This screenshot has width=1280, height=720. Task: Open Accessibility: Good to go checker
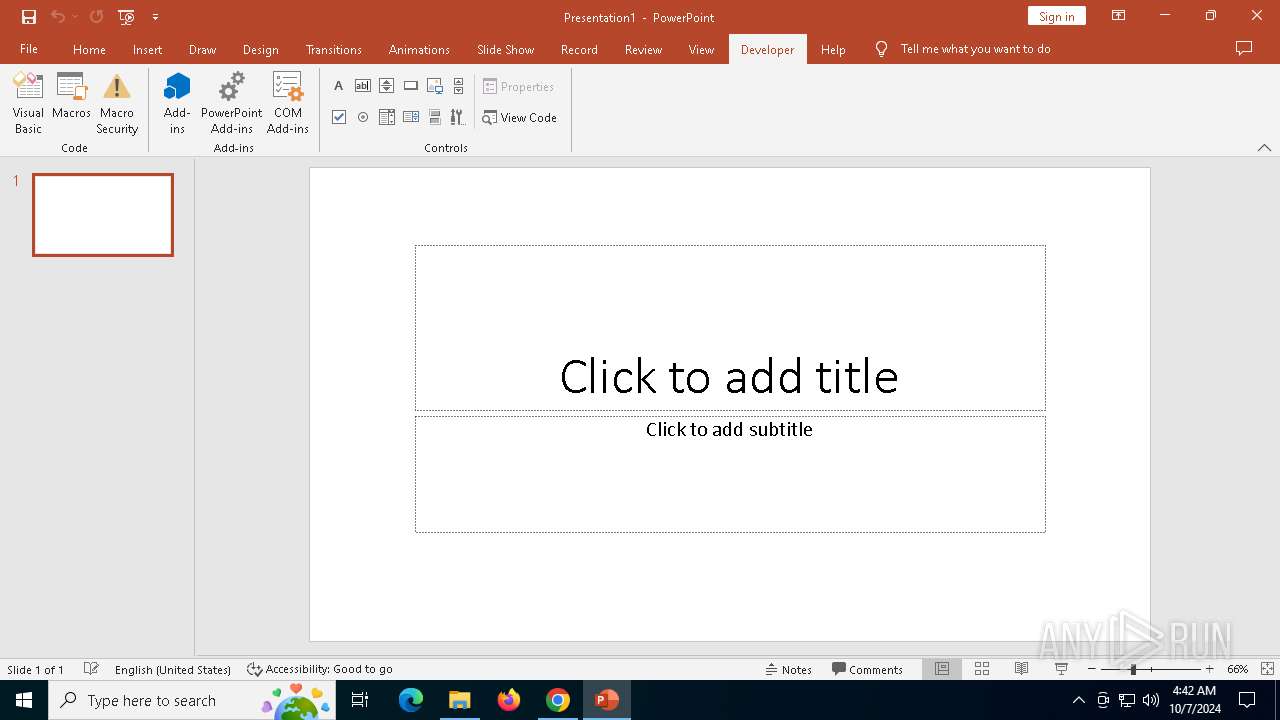(320, 669)
